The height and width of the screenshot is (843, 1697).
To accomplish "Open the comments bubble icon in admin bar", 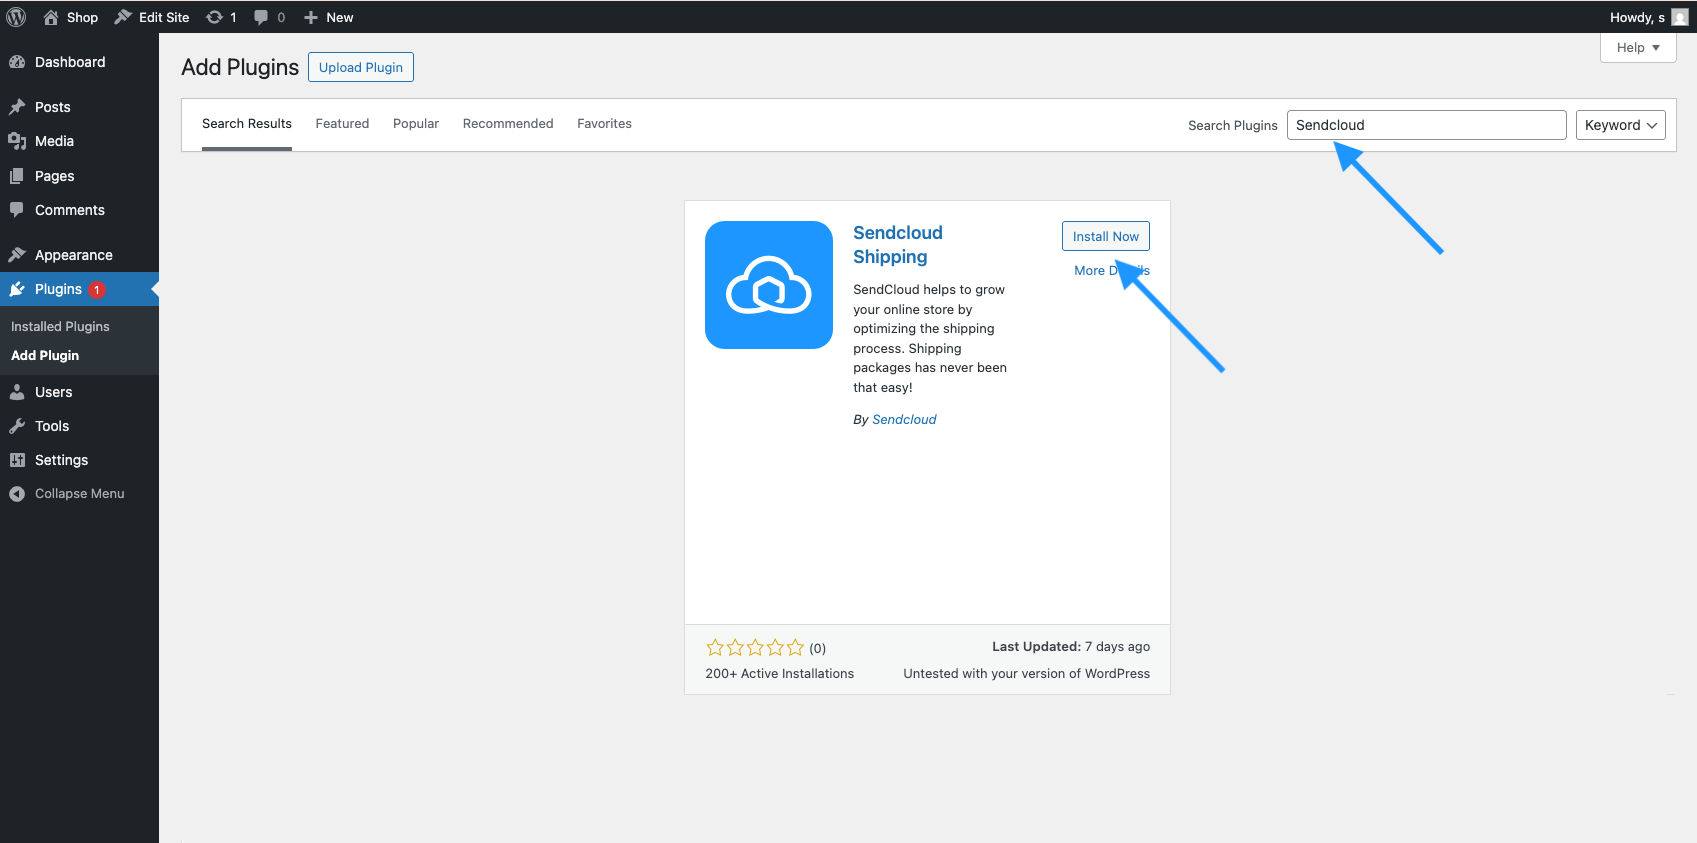I will click(261, 17).
